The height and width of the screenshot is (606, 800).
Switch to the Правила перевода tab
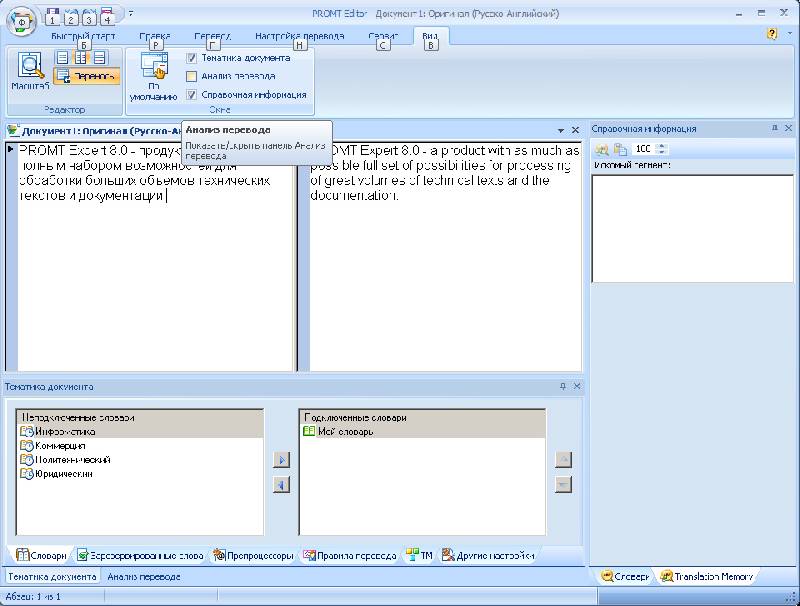349,556
